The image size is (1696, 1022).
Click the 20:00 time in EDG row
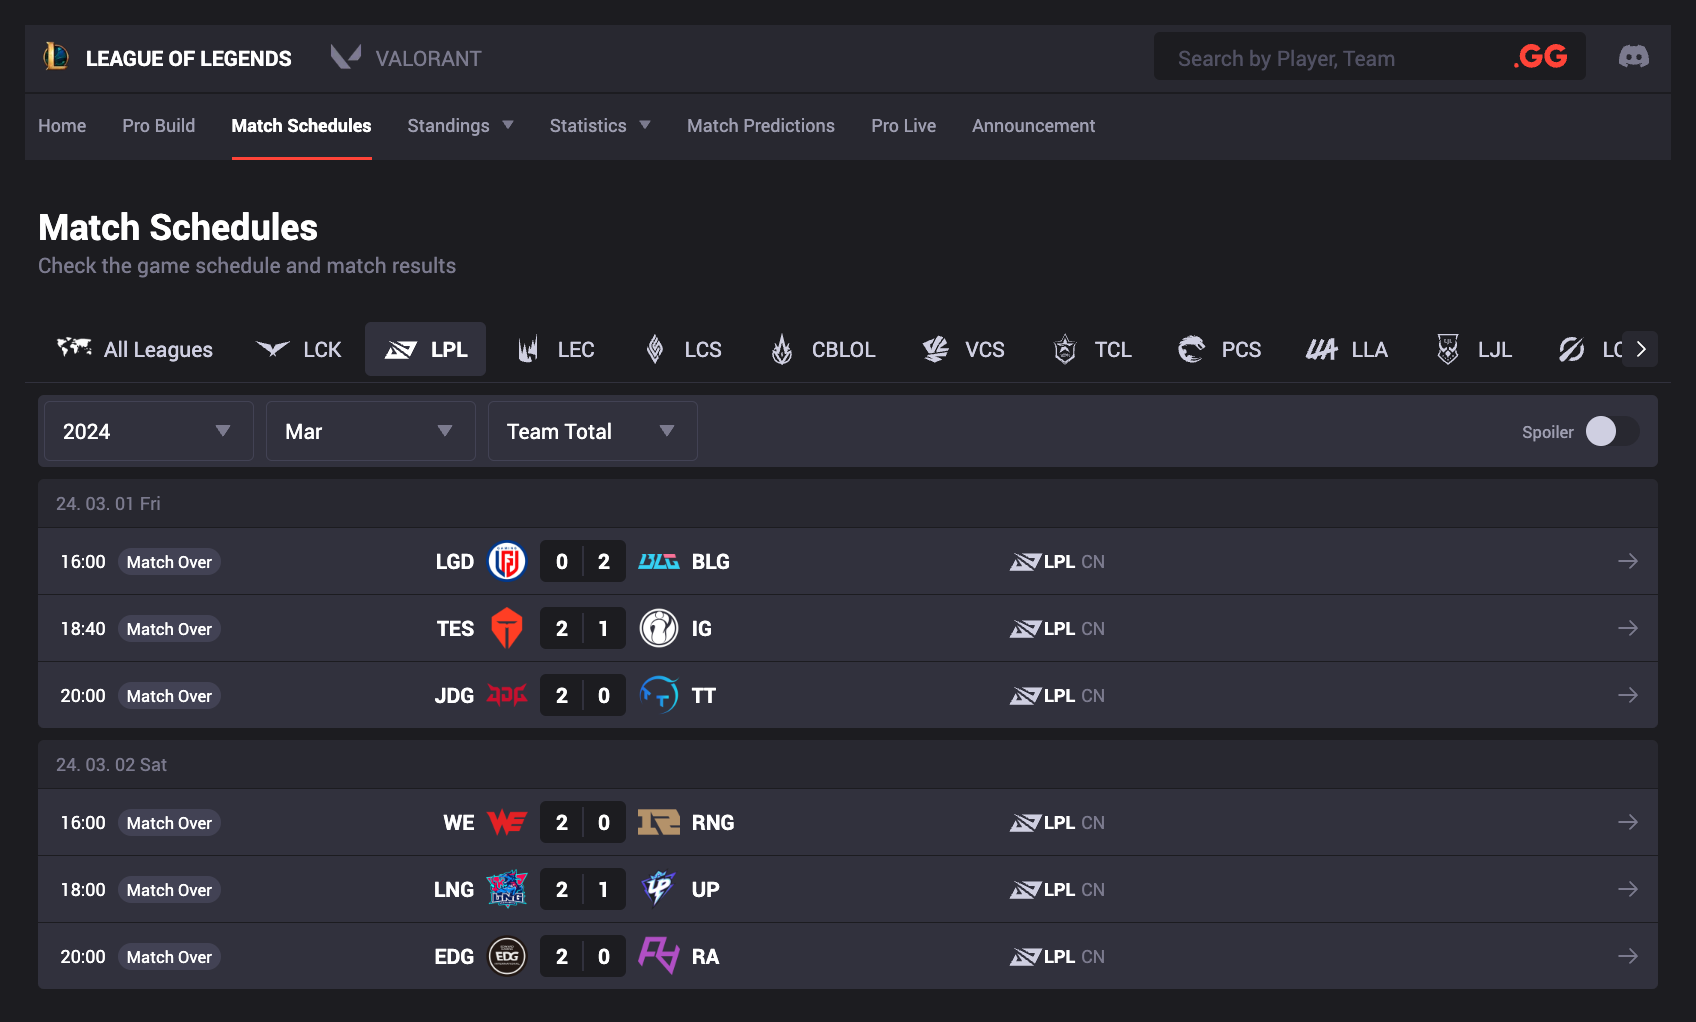pos(83,956)
